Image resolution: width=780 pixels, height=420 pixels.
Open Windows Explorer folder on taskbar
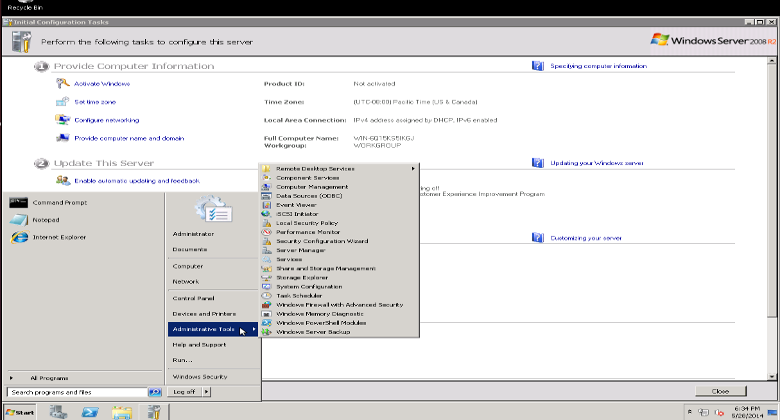tap(122, 412)
